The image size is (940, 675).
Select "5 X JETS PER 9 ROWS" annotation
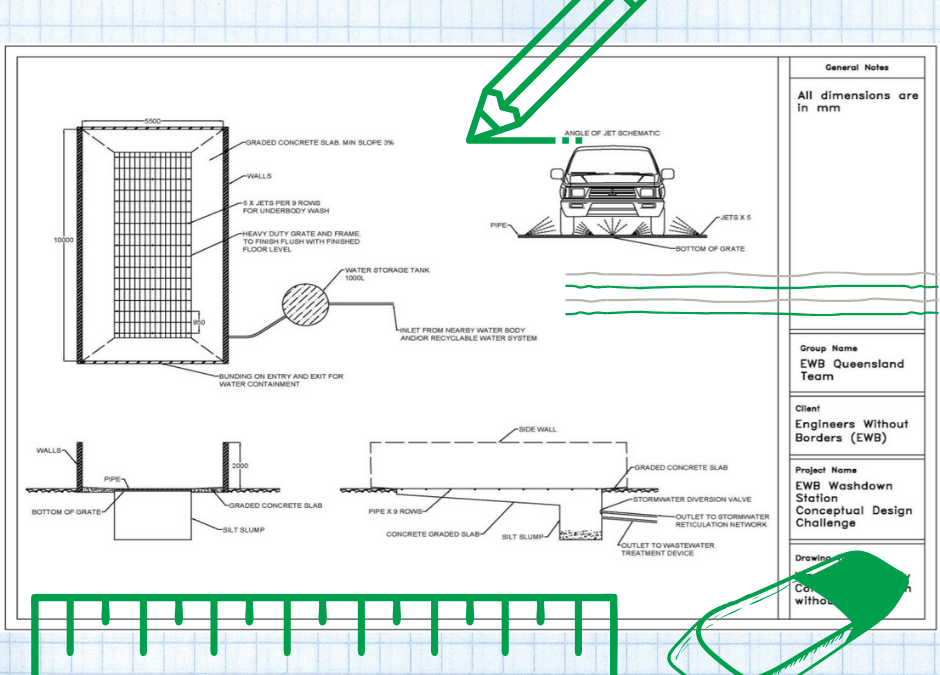click(x=282, y=203)
